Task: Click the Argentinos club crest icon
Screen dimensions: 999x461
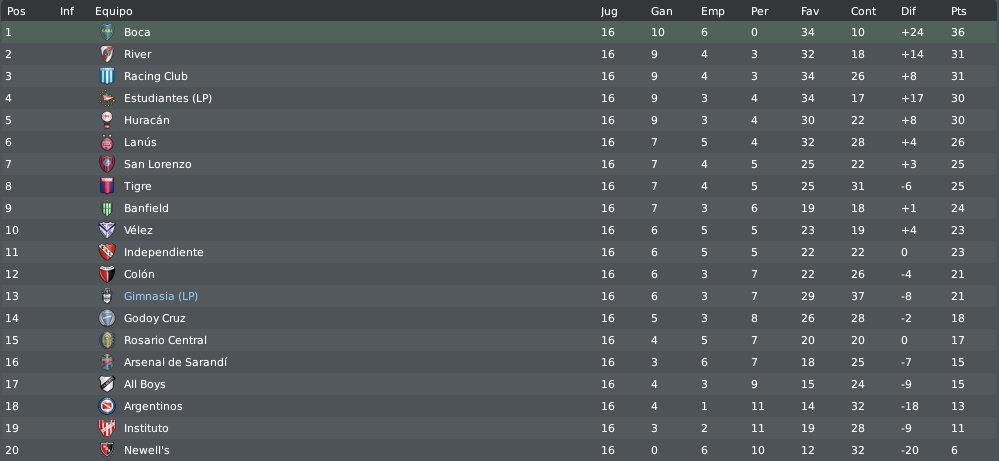Action: (107, 406)
